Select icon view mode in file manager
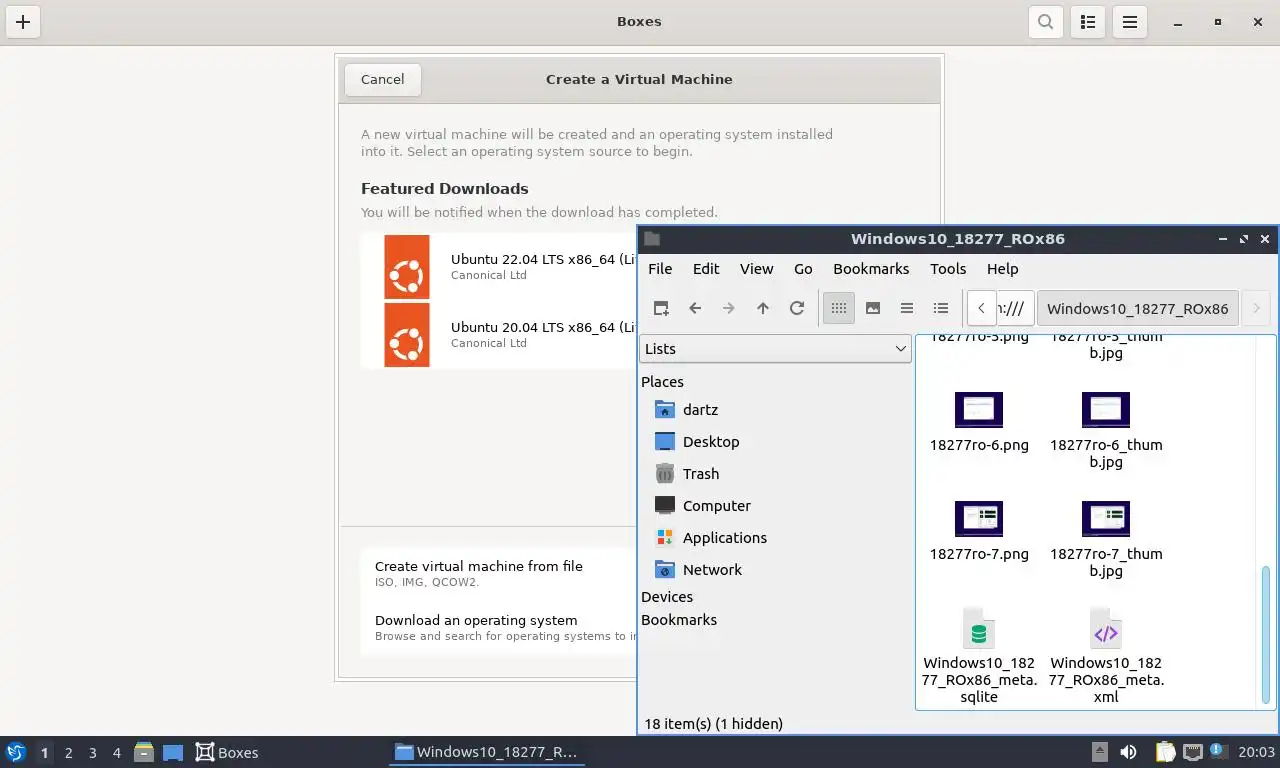This screenshot has height=768, width=1280. click(x=839, y=308)
